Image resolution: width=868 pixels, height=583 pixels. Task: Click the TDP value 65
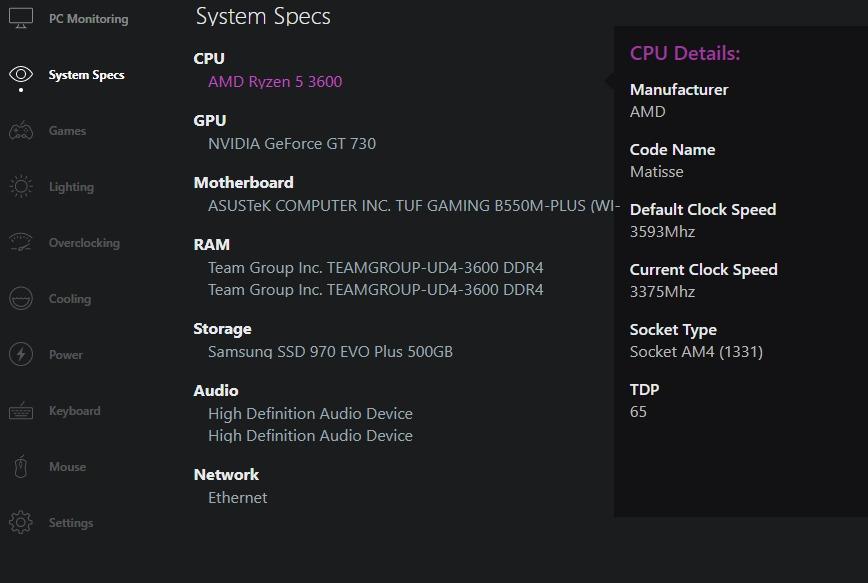(x=638, y=412)
